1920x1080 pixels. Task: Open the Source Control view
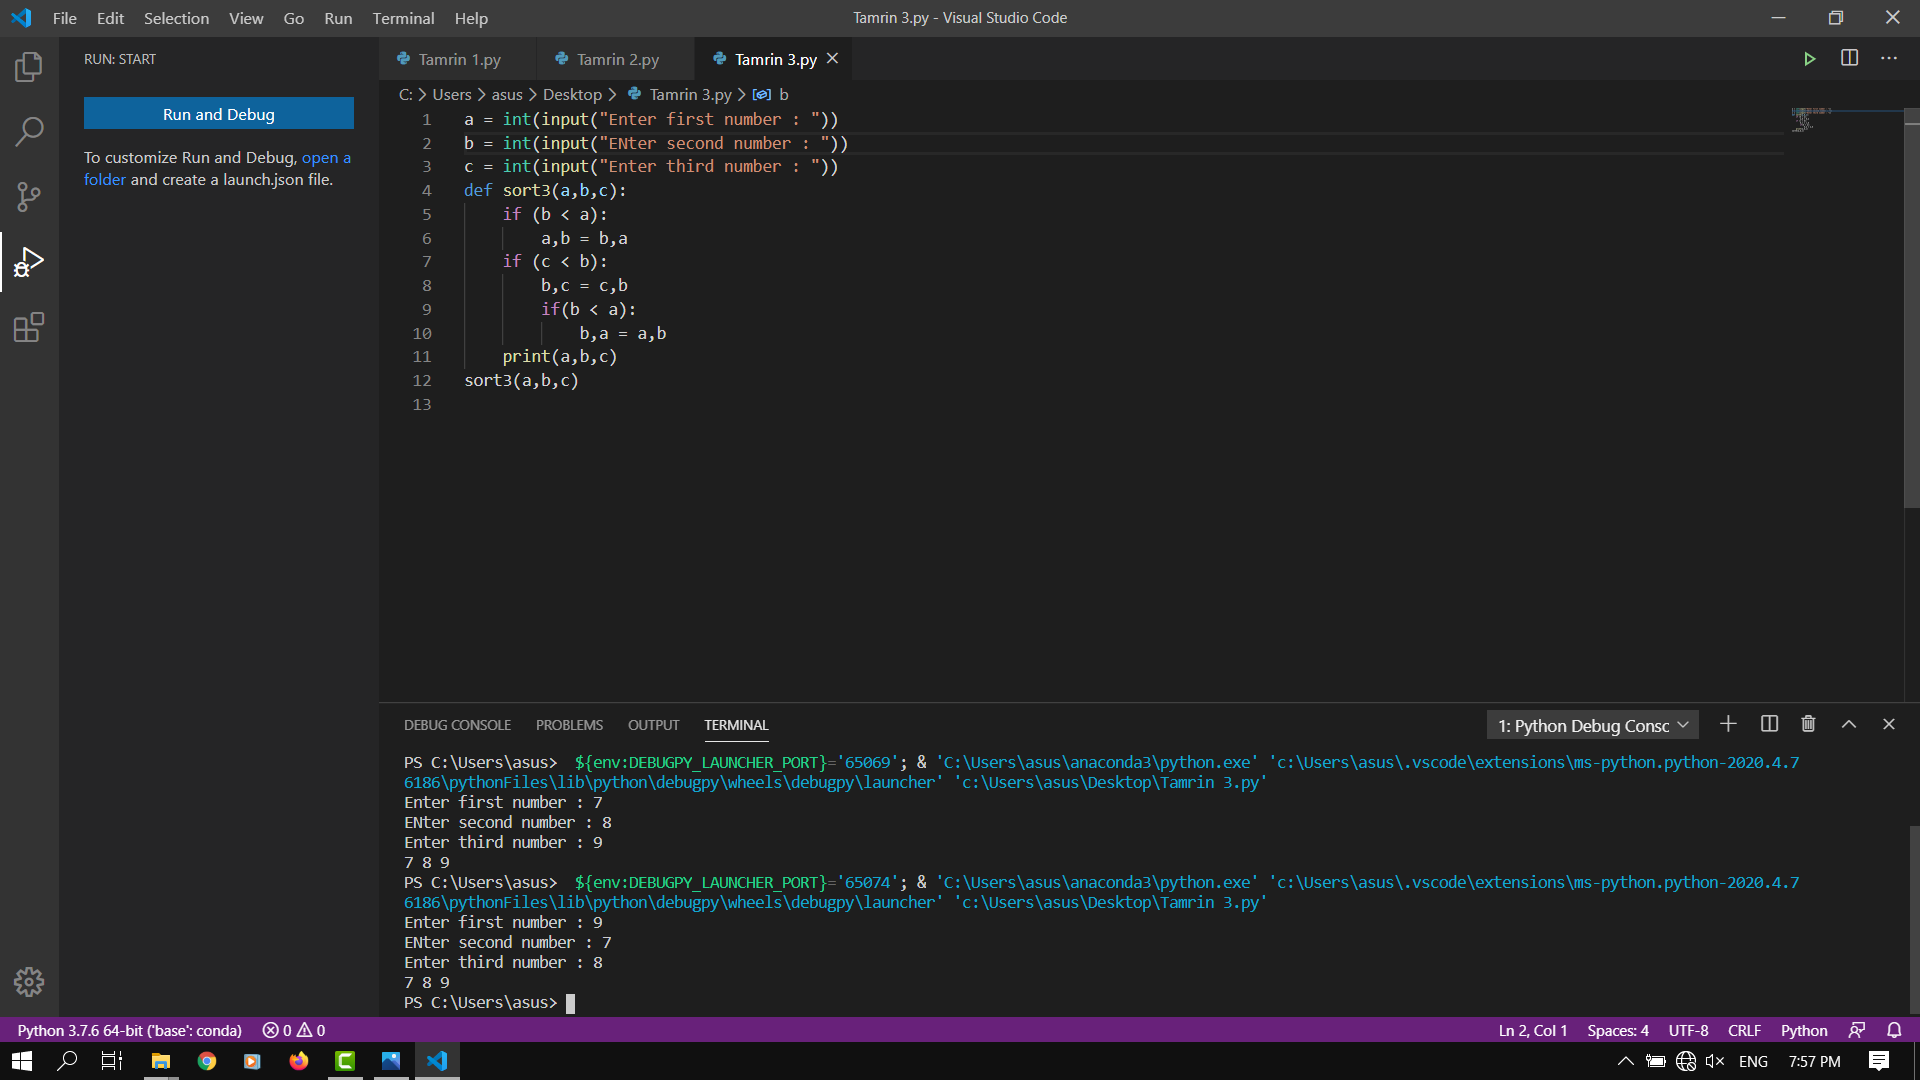[x=29, y=197]
